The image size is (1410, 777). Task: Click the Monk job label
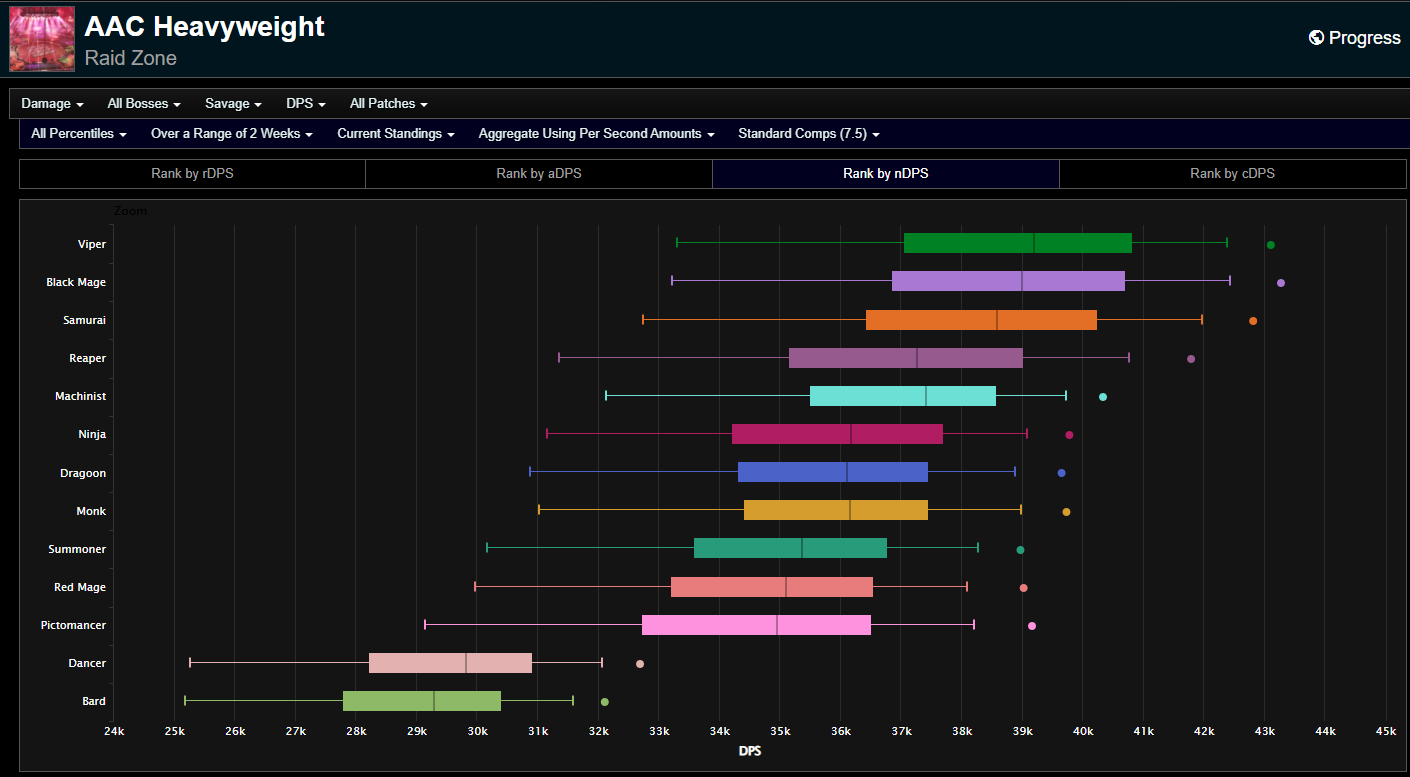tap(91, 511)
